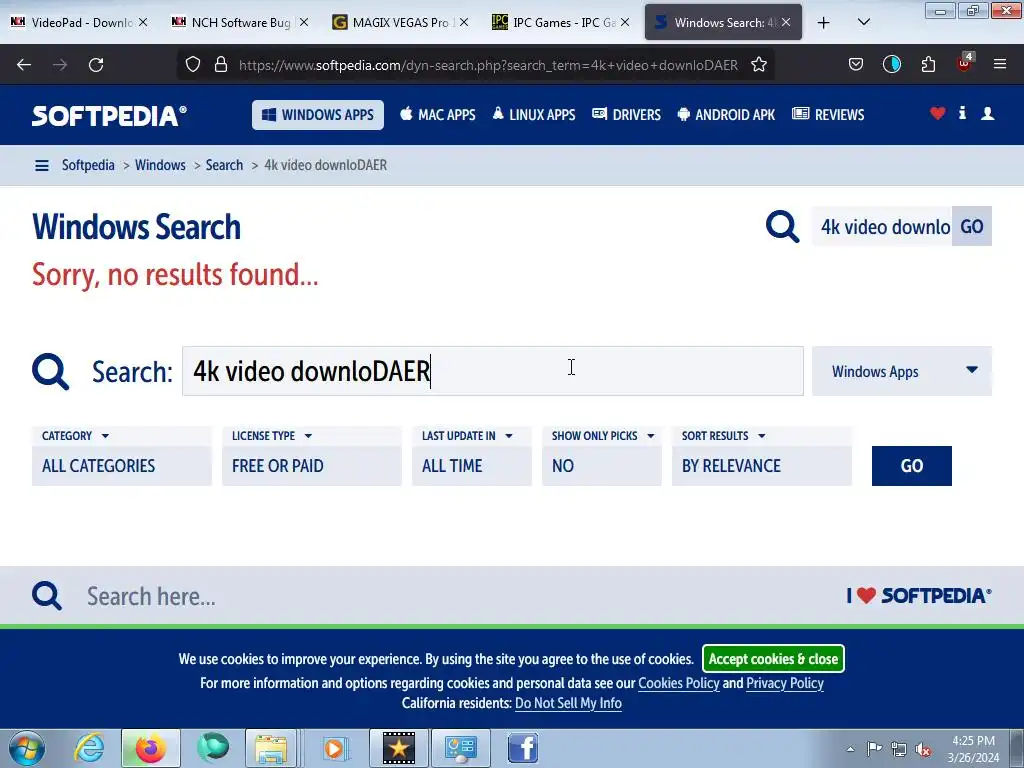Reload the current Softpedia page
This screenshot has width=1024, height=768.
96,65
